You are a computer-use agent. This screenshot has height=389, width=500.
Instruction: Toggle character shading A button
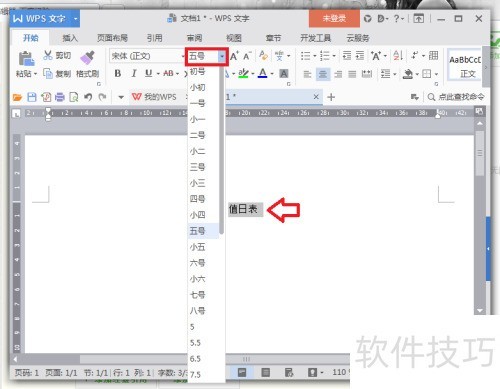(284, 73)
